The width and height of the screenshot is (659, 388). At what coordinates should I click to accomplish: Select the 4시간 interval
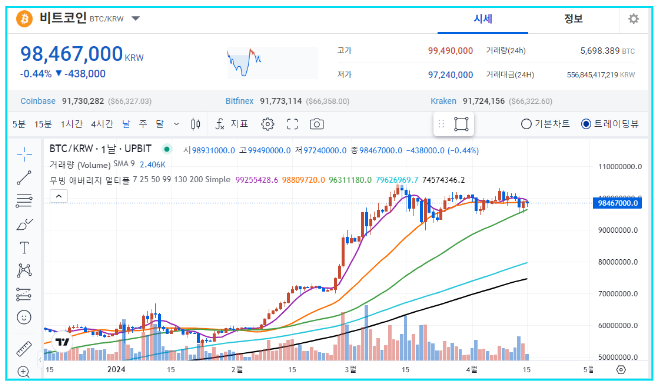[x=102, y=124]
